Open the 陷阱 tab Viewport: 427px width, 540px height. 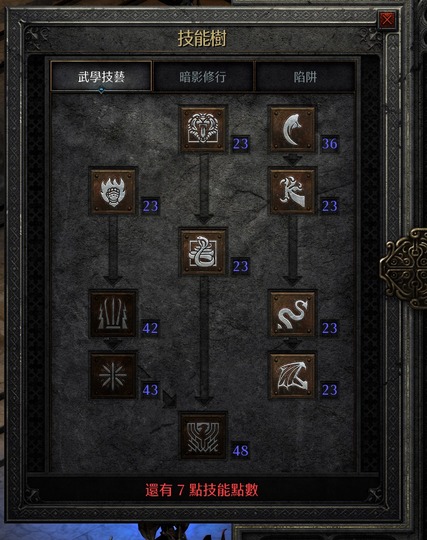pos(305,76)
